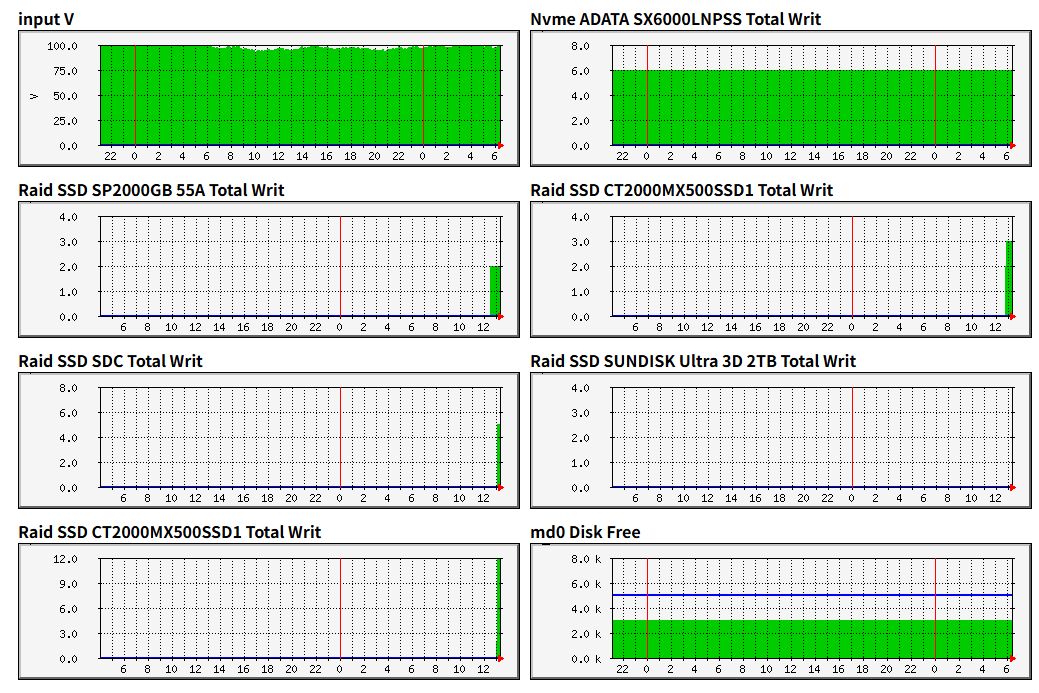Click the 100.0 y-axis label on input V graph
The height and width of the screenshot is (693, 1039).
[63, 46]
